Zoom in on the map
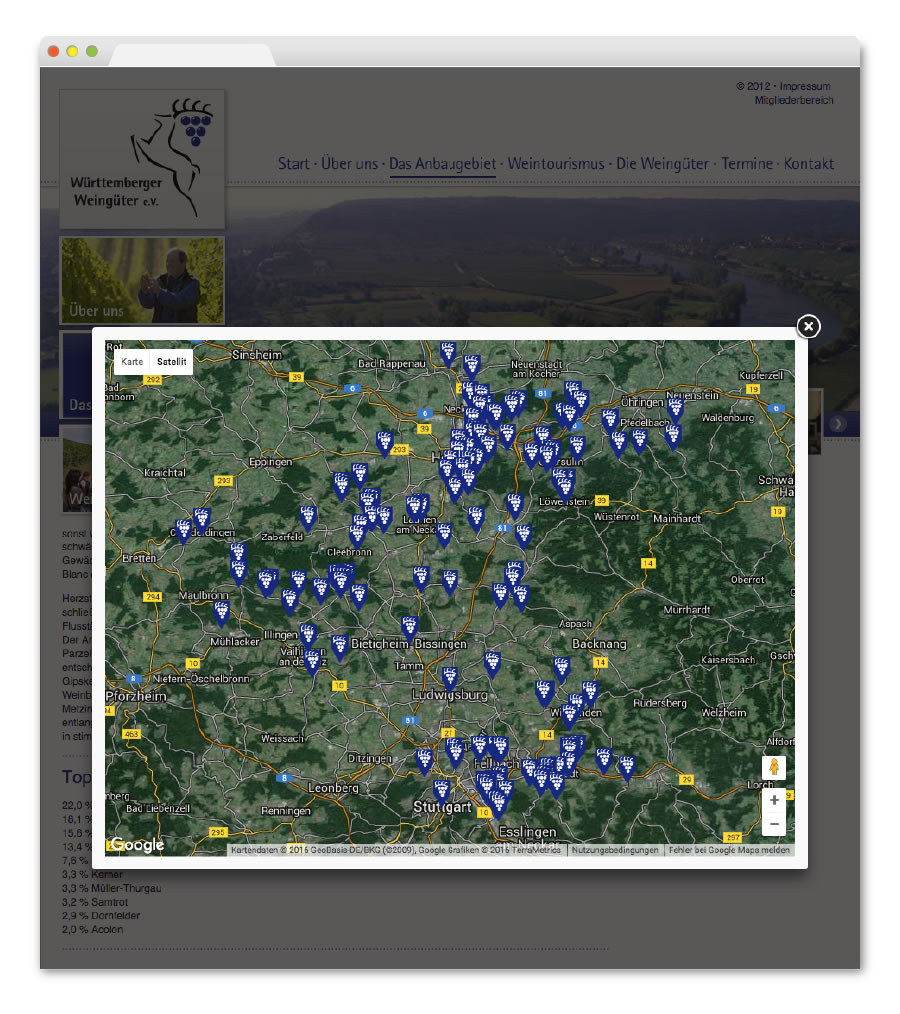The image size is (900, 1014). click(x=774, y=800)
